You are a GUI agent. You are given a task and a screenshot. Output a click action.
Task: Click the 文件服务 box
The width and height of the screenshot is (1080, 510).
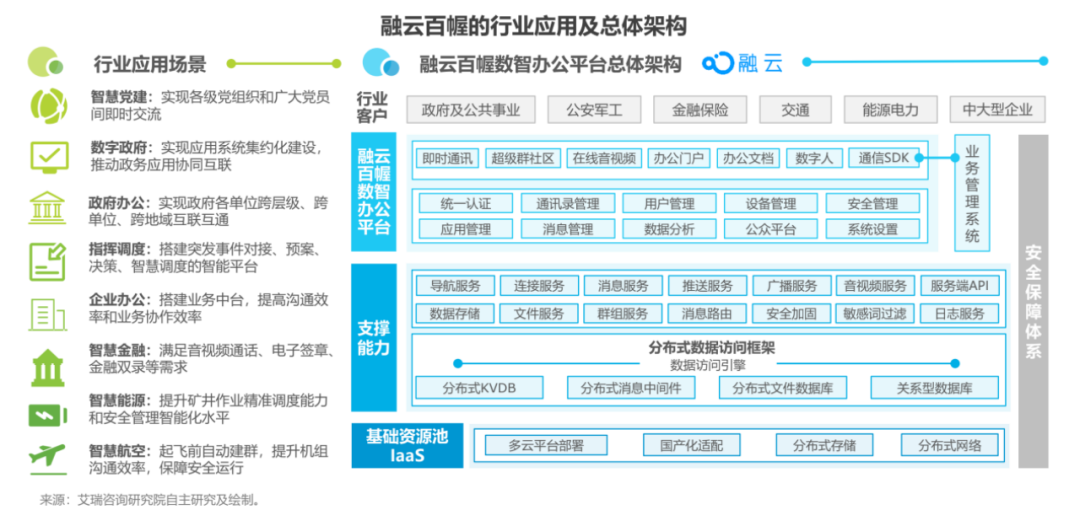[x=539, y=314]
